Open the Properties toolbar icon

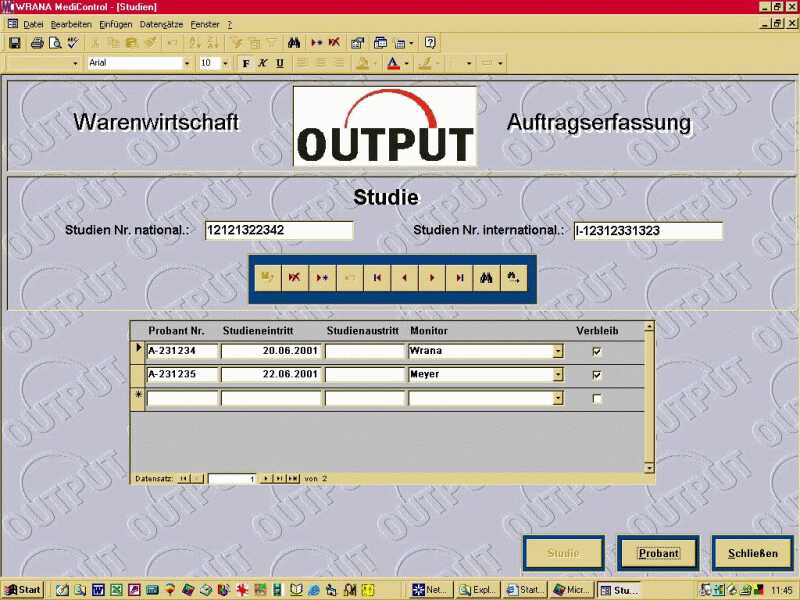tap(357, 43)
